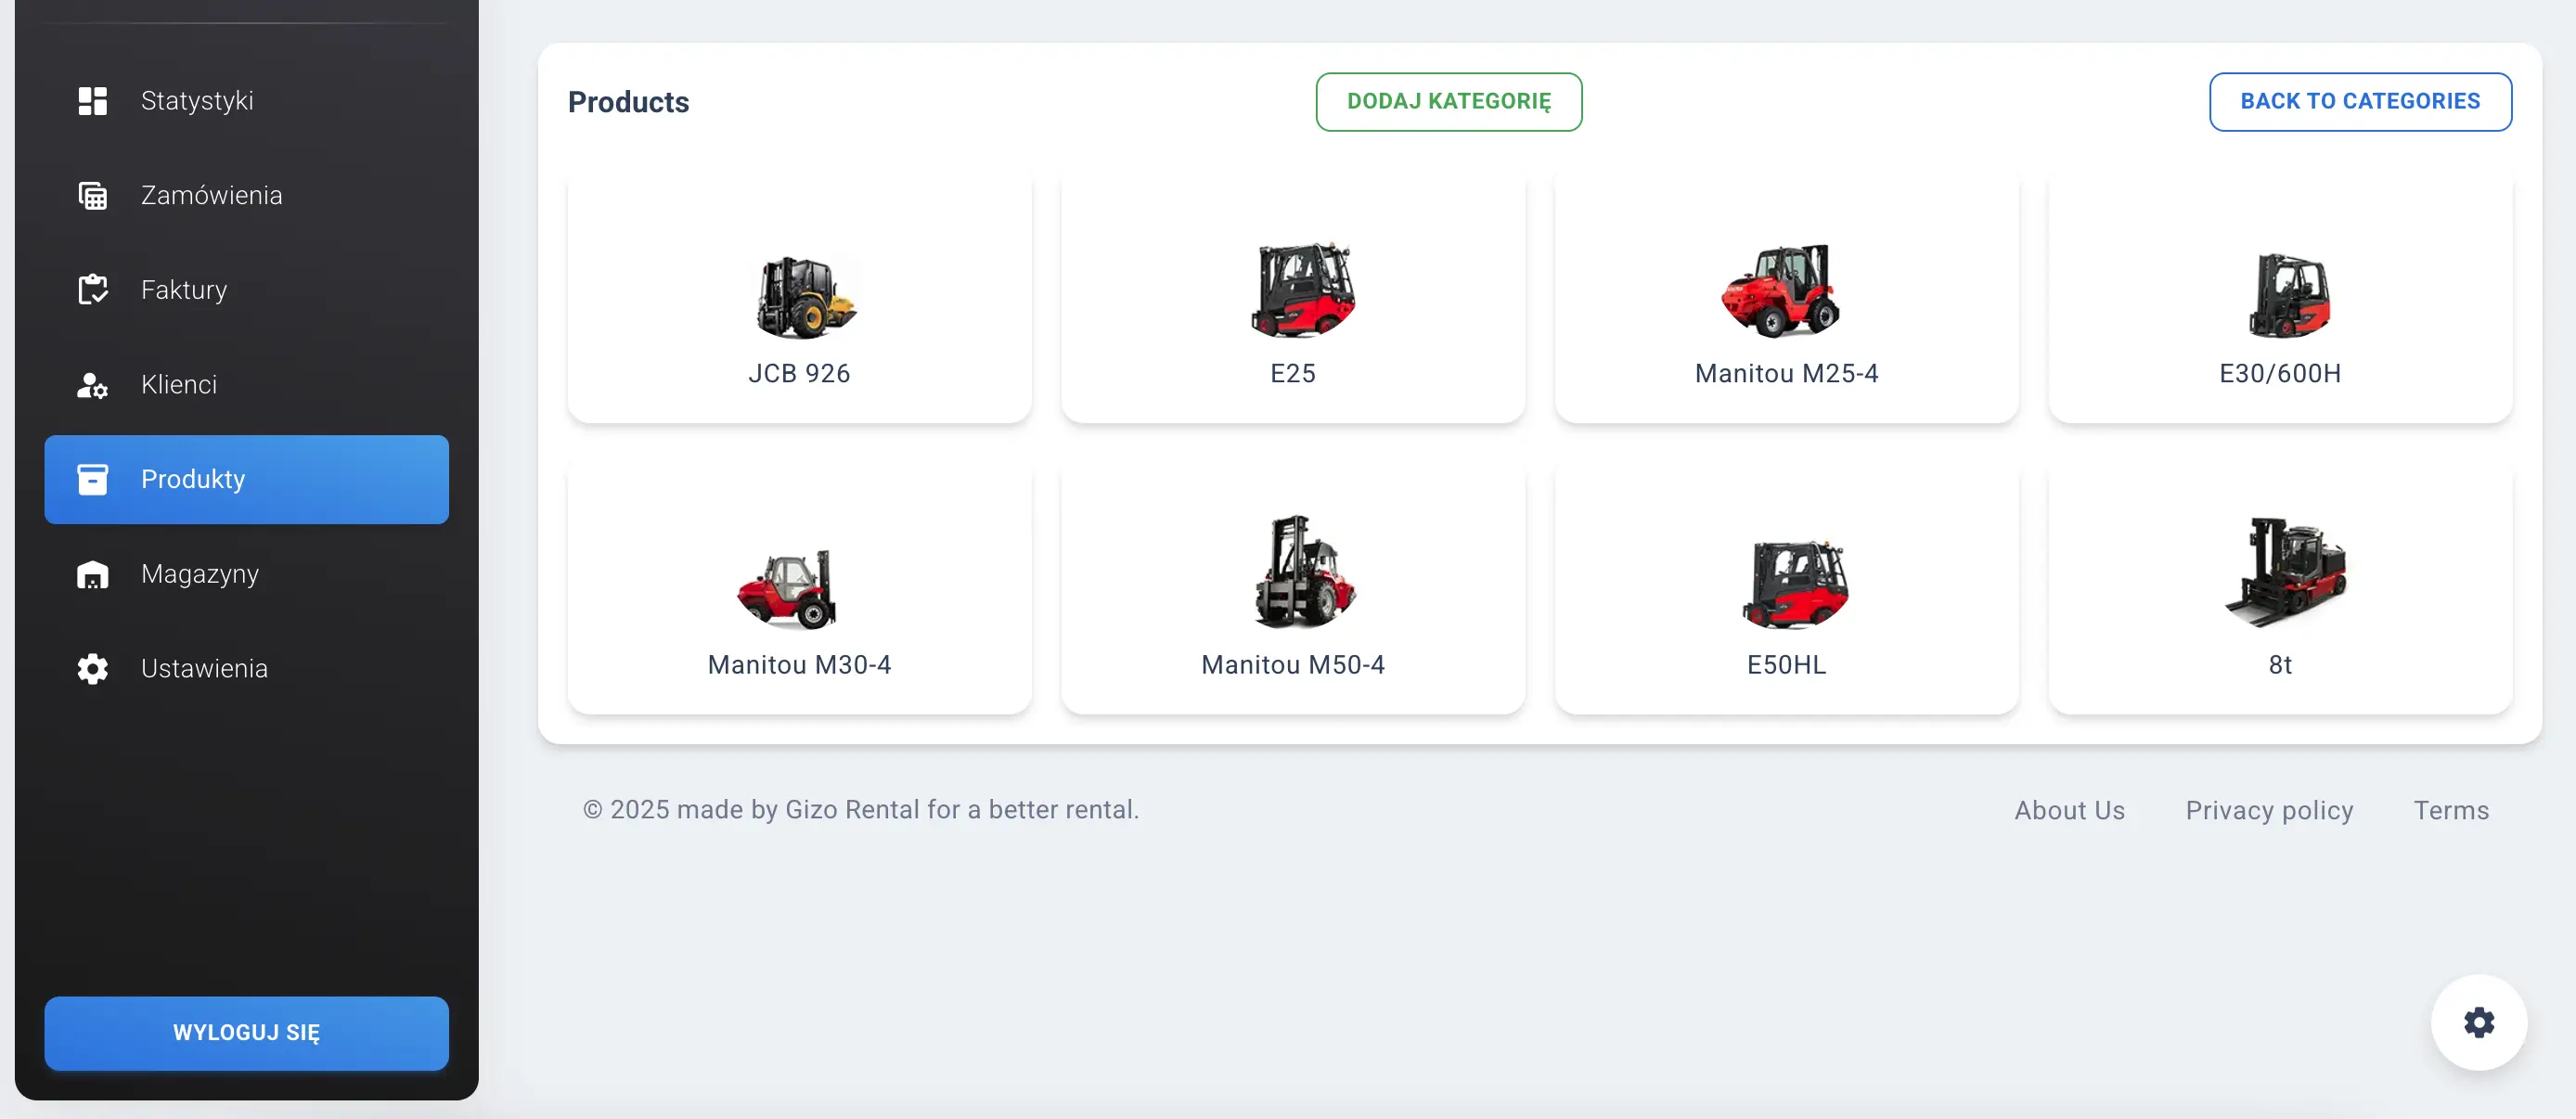Select the Produkty box icon

point(92,479)
